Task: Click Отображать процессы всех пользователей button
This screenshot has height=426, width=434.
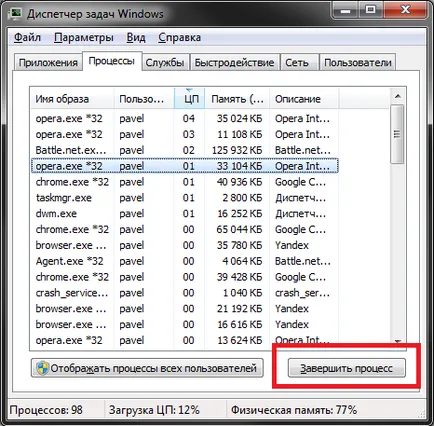Action: click(x=147, y=368)
